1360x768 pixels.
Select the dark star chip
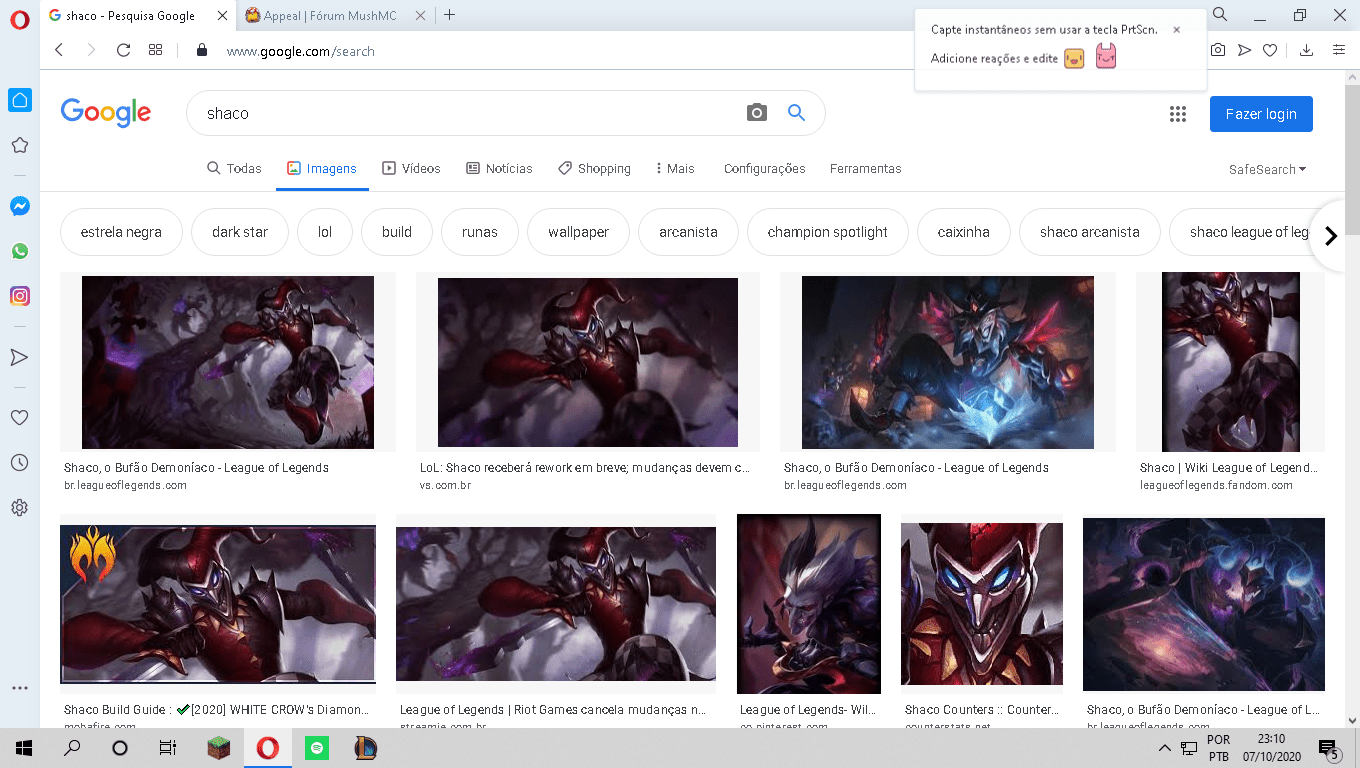click(x=240, y=232)
